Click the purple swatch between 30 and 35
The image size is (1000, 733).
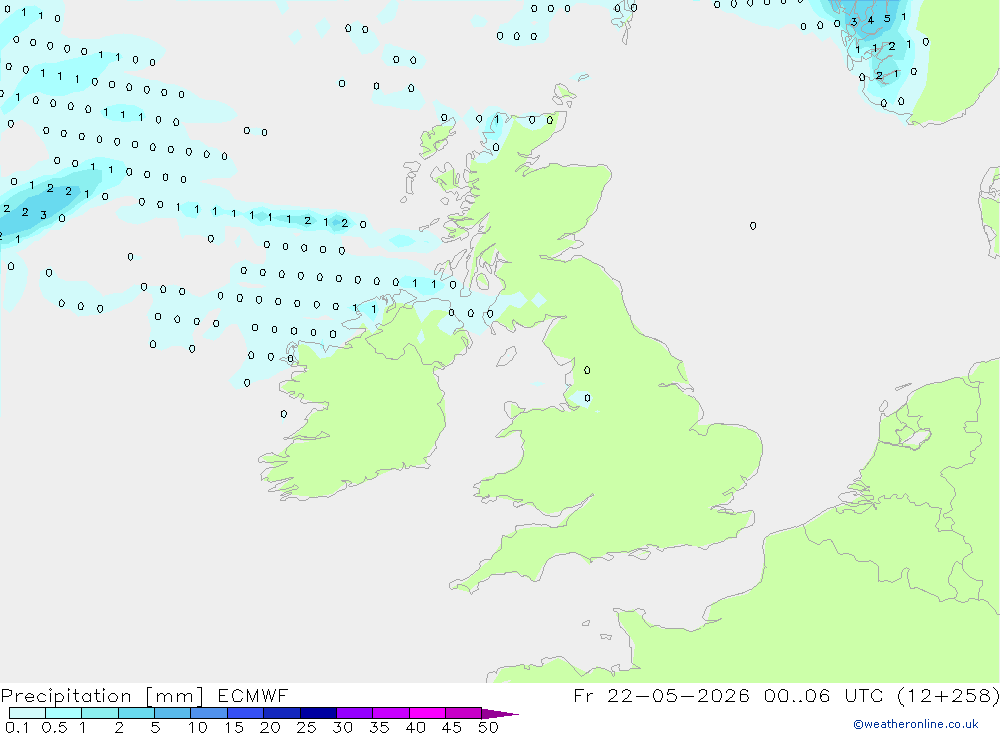click(x=354, y=713)
